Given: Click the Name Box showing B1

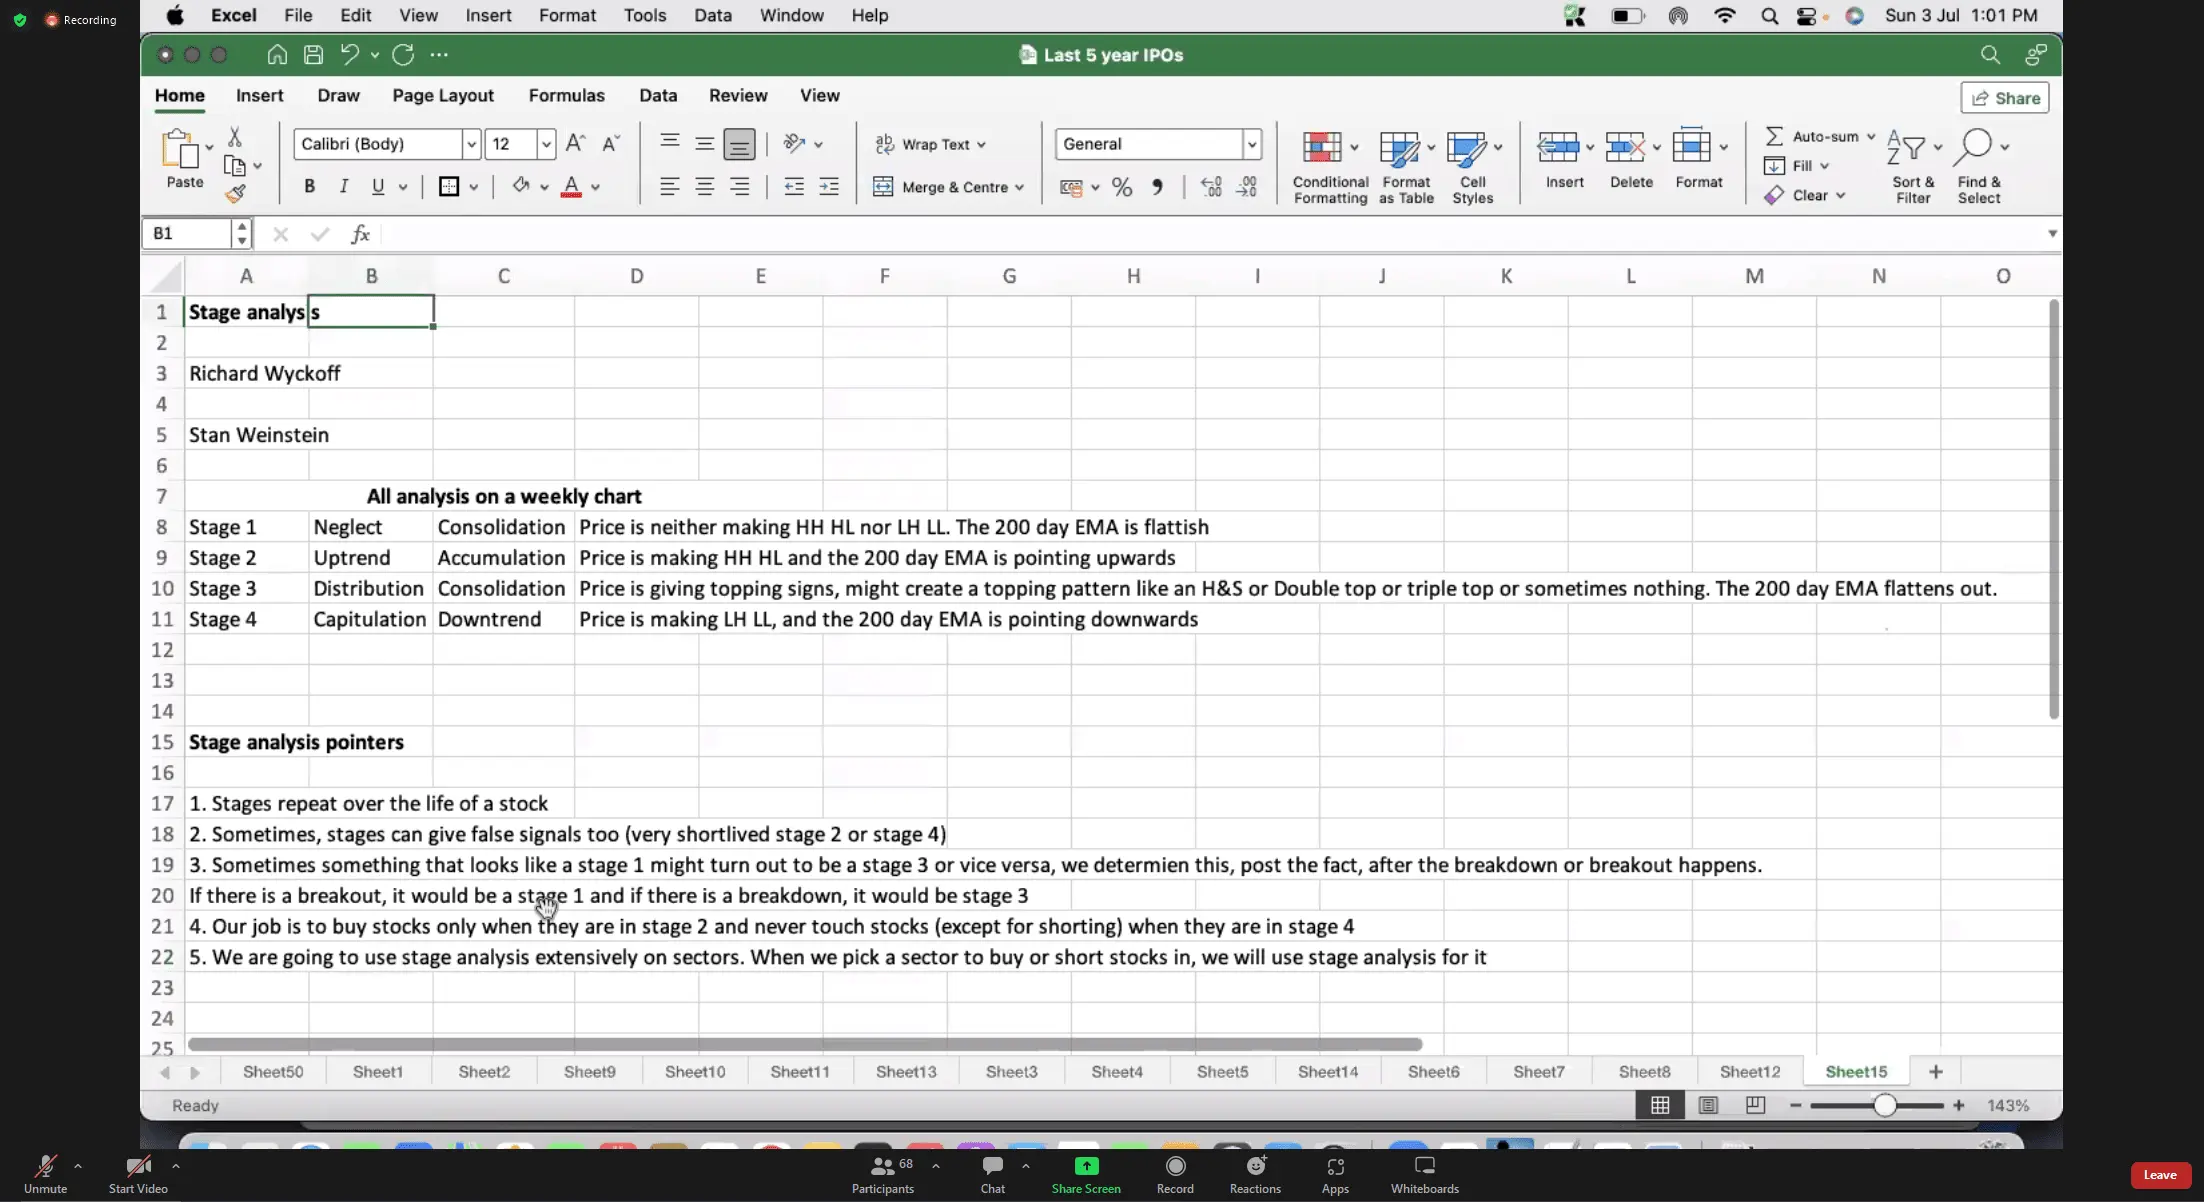Looking at the screenshot, I should click(x=187, y=233).
